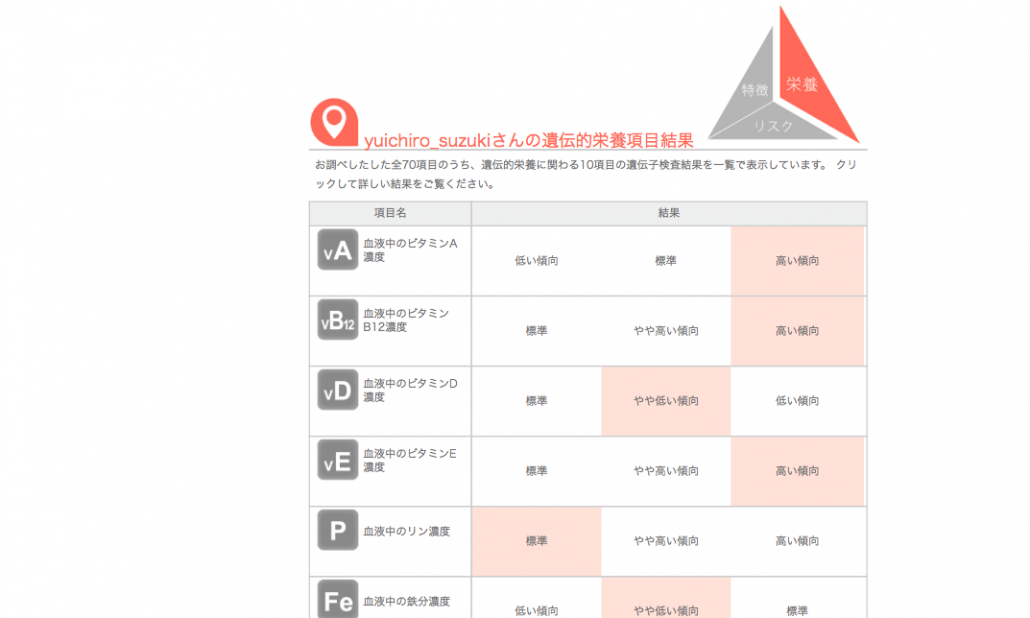This screenshot has height=618, width=1030.
Task: Click the vE vitamin E icon
Action: pyautogui.click(x=338, y=460)
